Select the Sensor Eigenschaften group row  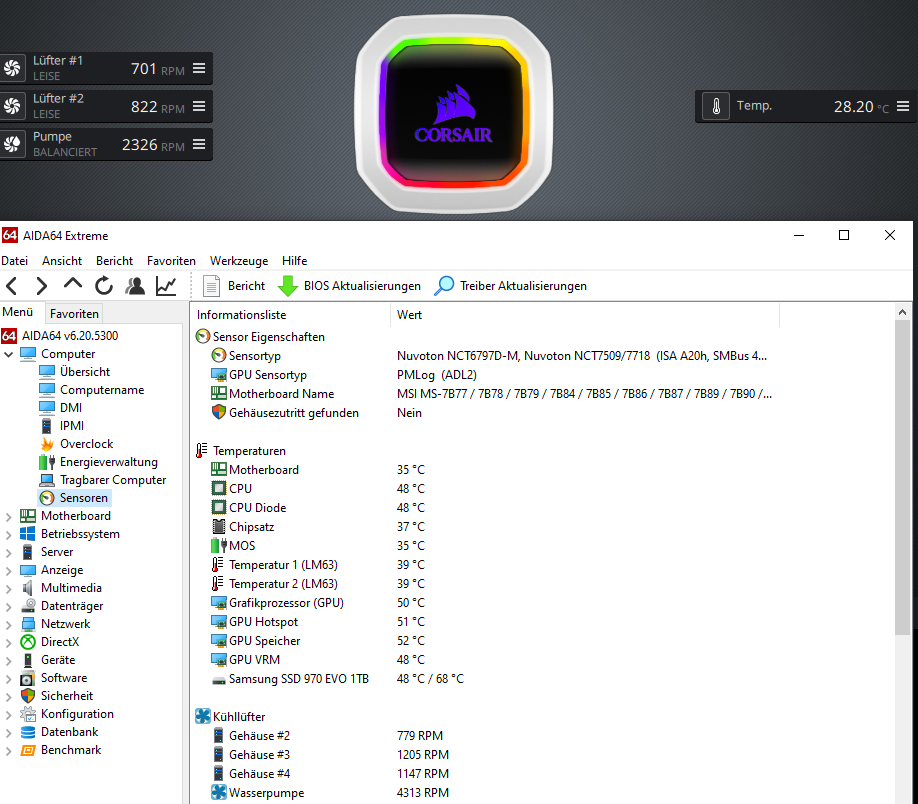[260, 337]
